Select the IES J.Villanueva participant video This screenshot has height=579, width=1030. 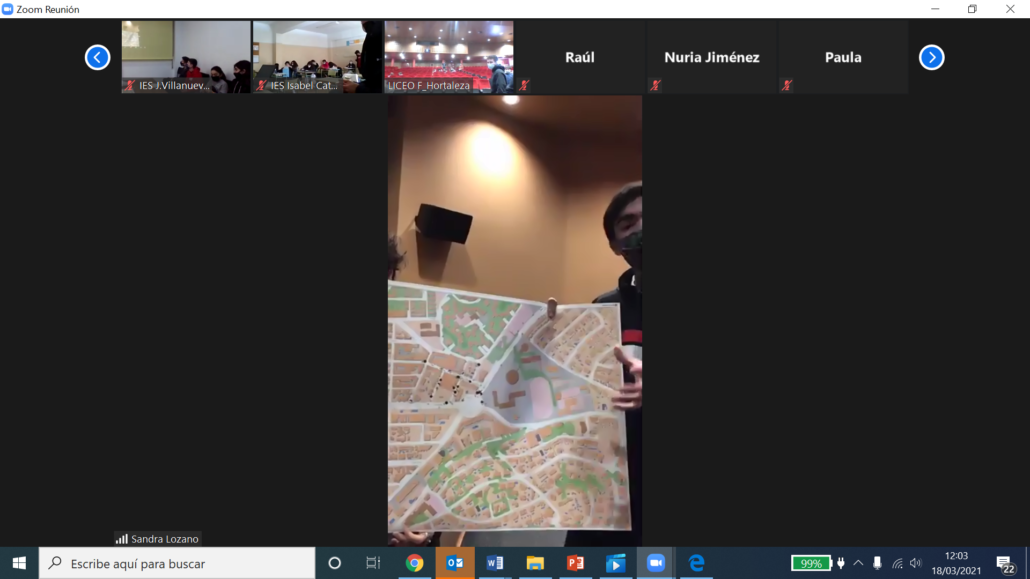pos(186,57)
